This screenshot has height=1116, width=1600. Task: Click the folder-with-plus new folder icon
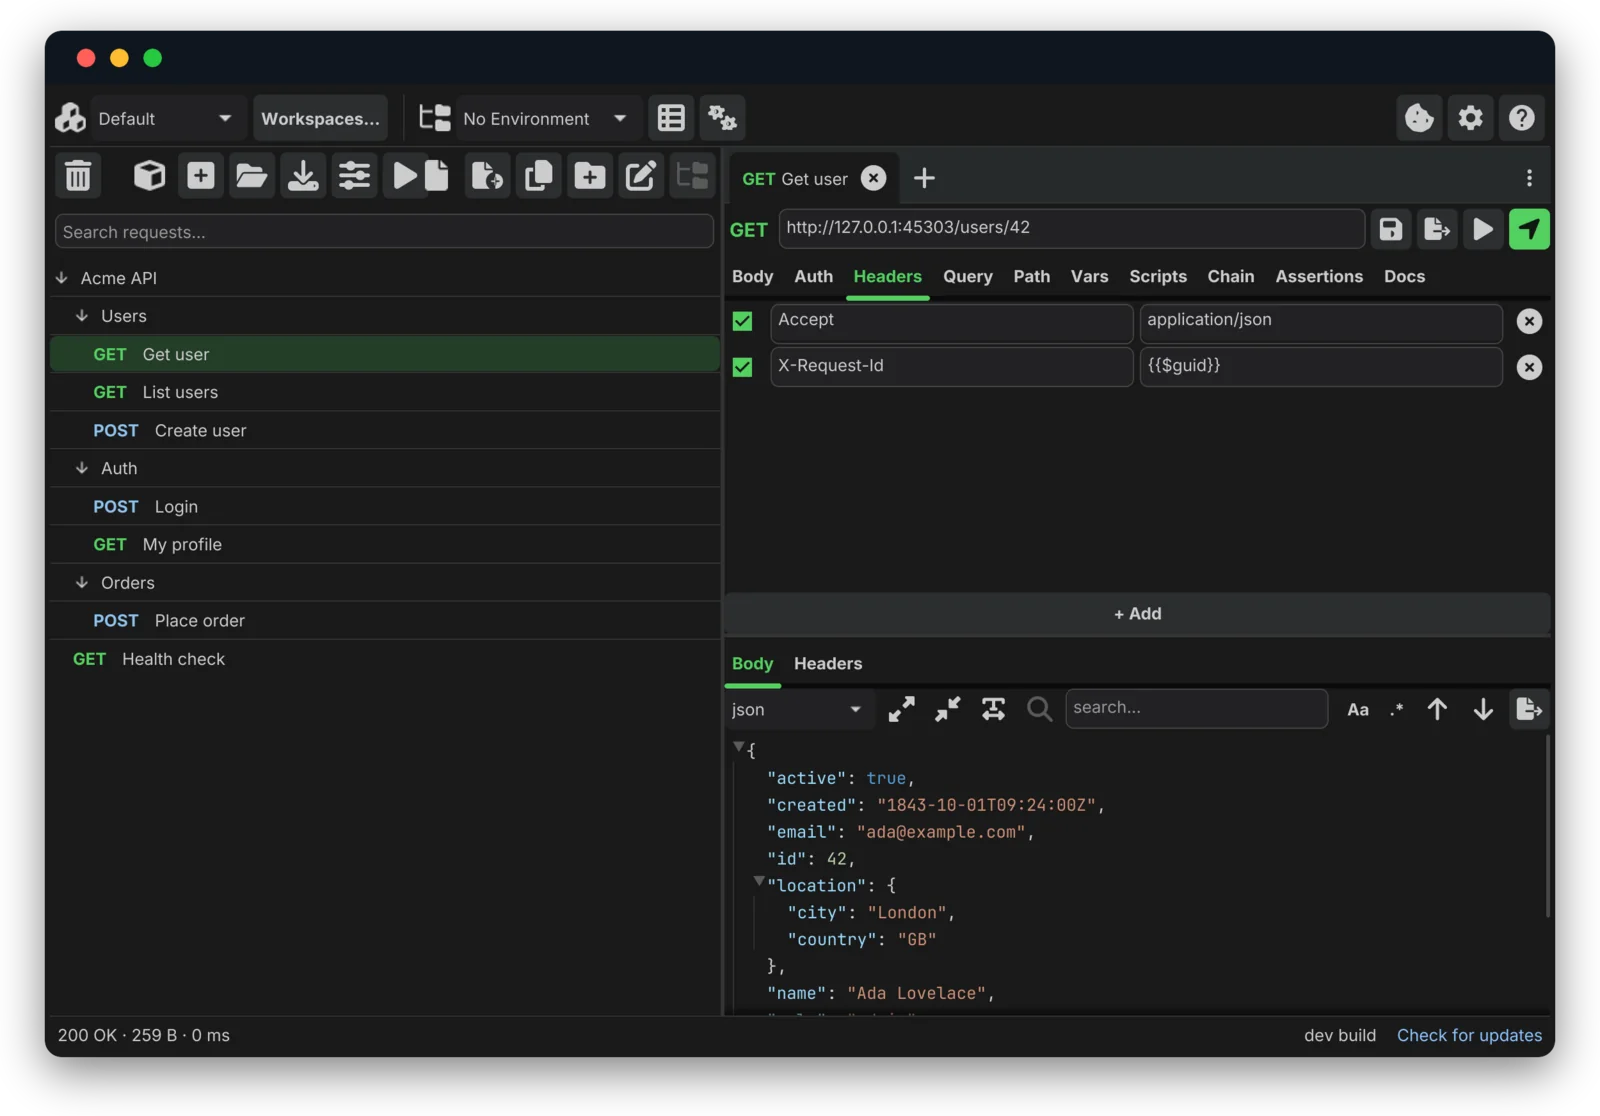pos(589,176)
